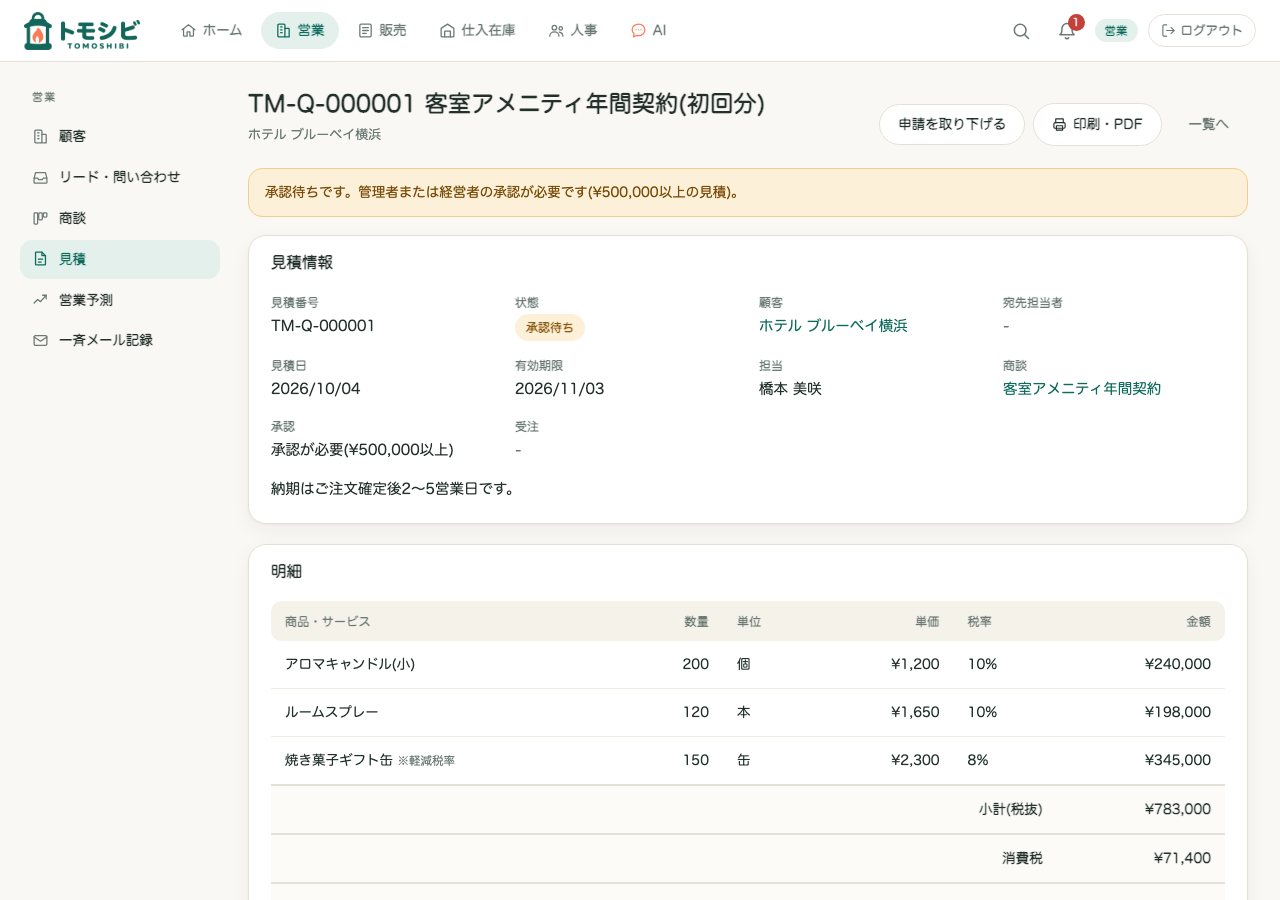
Task: Select 見積 in sidebar
Action: click(x=120, y=259)
